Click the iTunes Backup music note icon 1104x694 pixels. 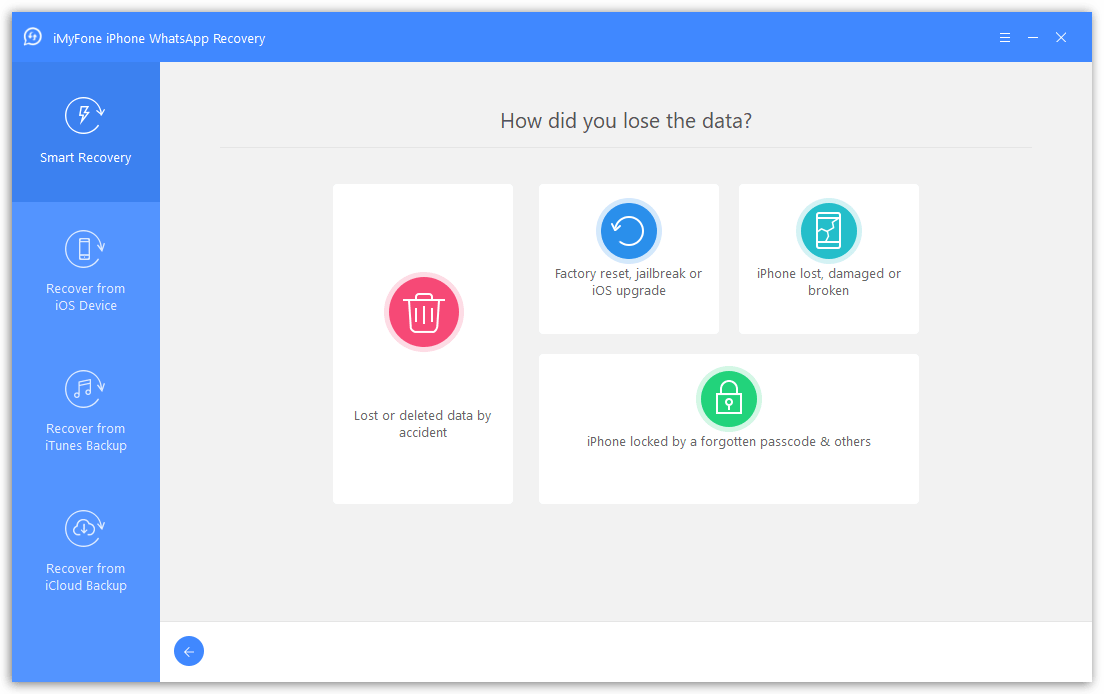pos(85,389)
